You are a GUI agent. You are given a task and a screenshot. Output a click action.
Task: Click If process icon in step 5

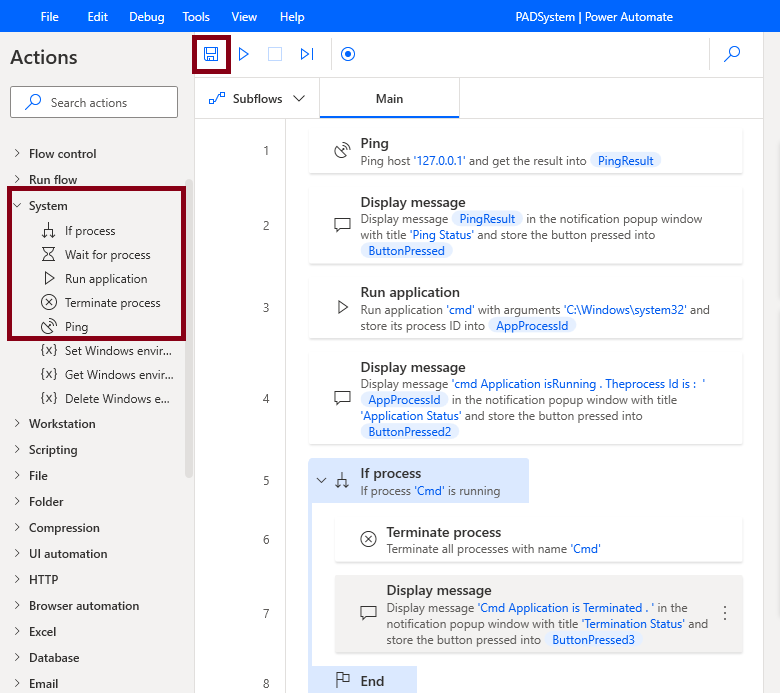[x=342, y=481]
